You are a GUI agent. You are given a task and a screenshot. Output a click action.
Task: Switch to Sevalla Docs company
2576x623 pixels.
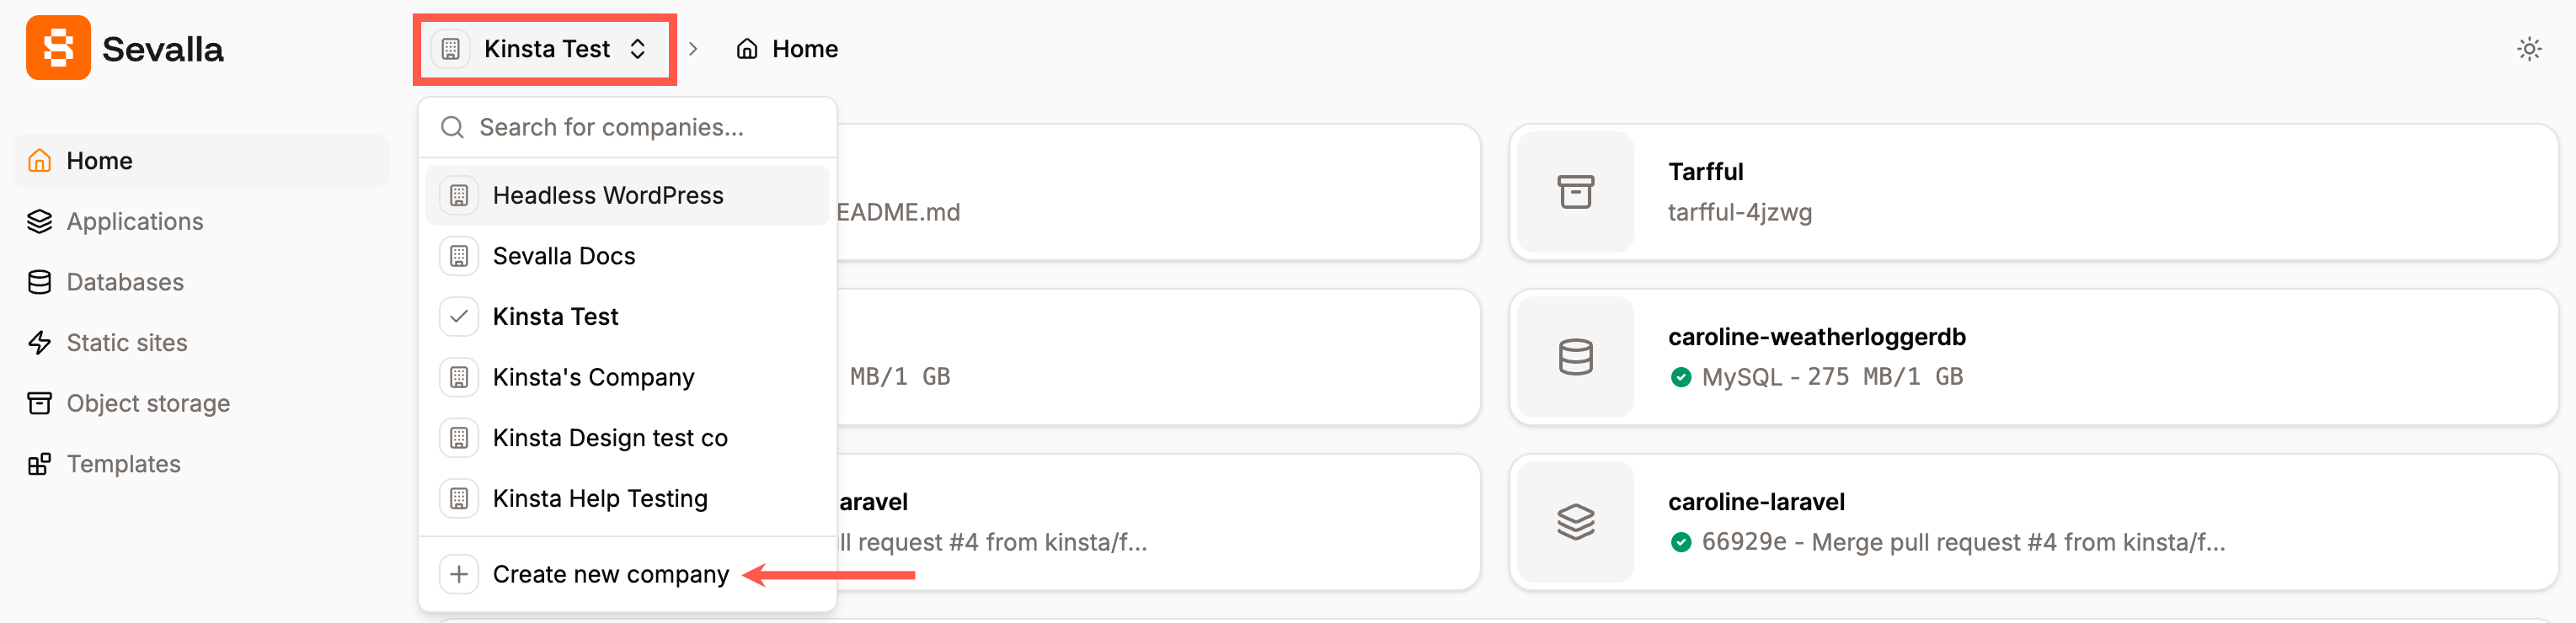[x=563, y=256]
